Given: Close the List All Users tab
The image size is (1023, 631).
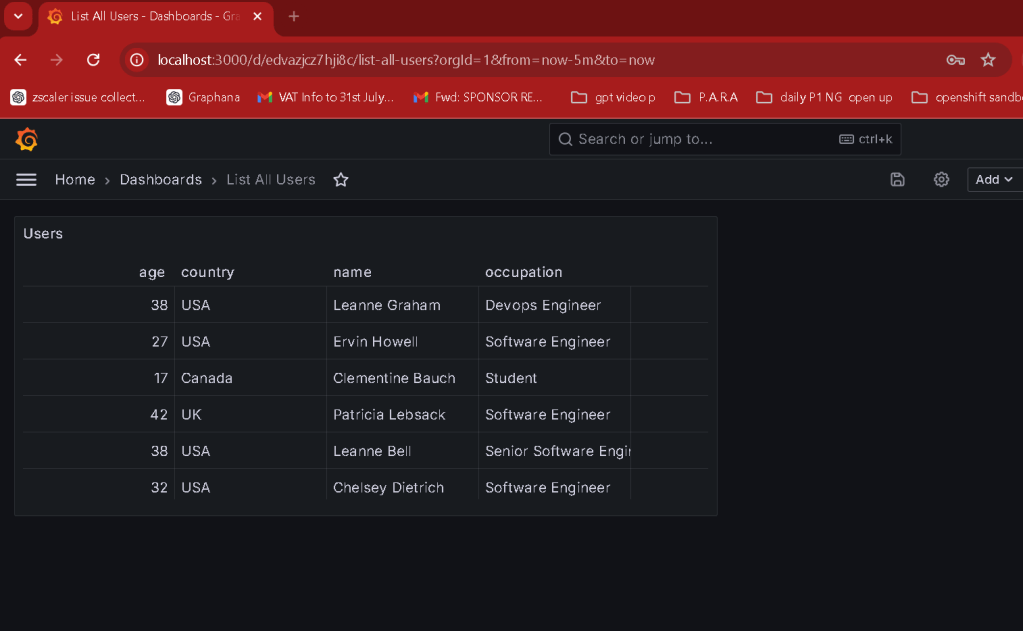Looking at the screenshot, I should 257,16.
